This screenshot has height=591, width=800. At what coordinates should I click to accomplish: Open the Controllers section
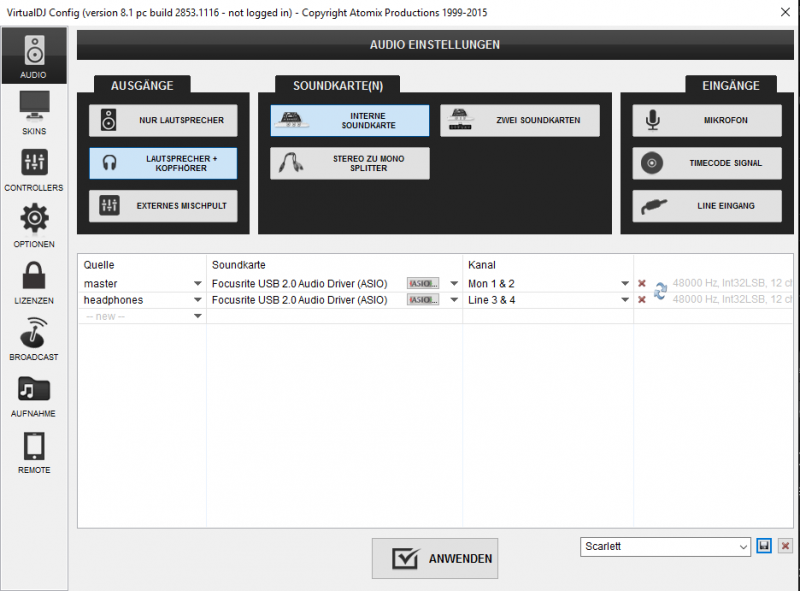[x=34, y=170]
